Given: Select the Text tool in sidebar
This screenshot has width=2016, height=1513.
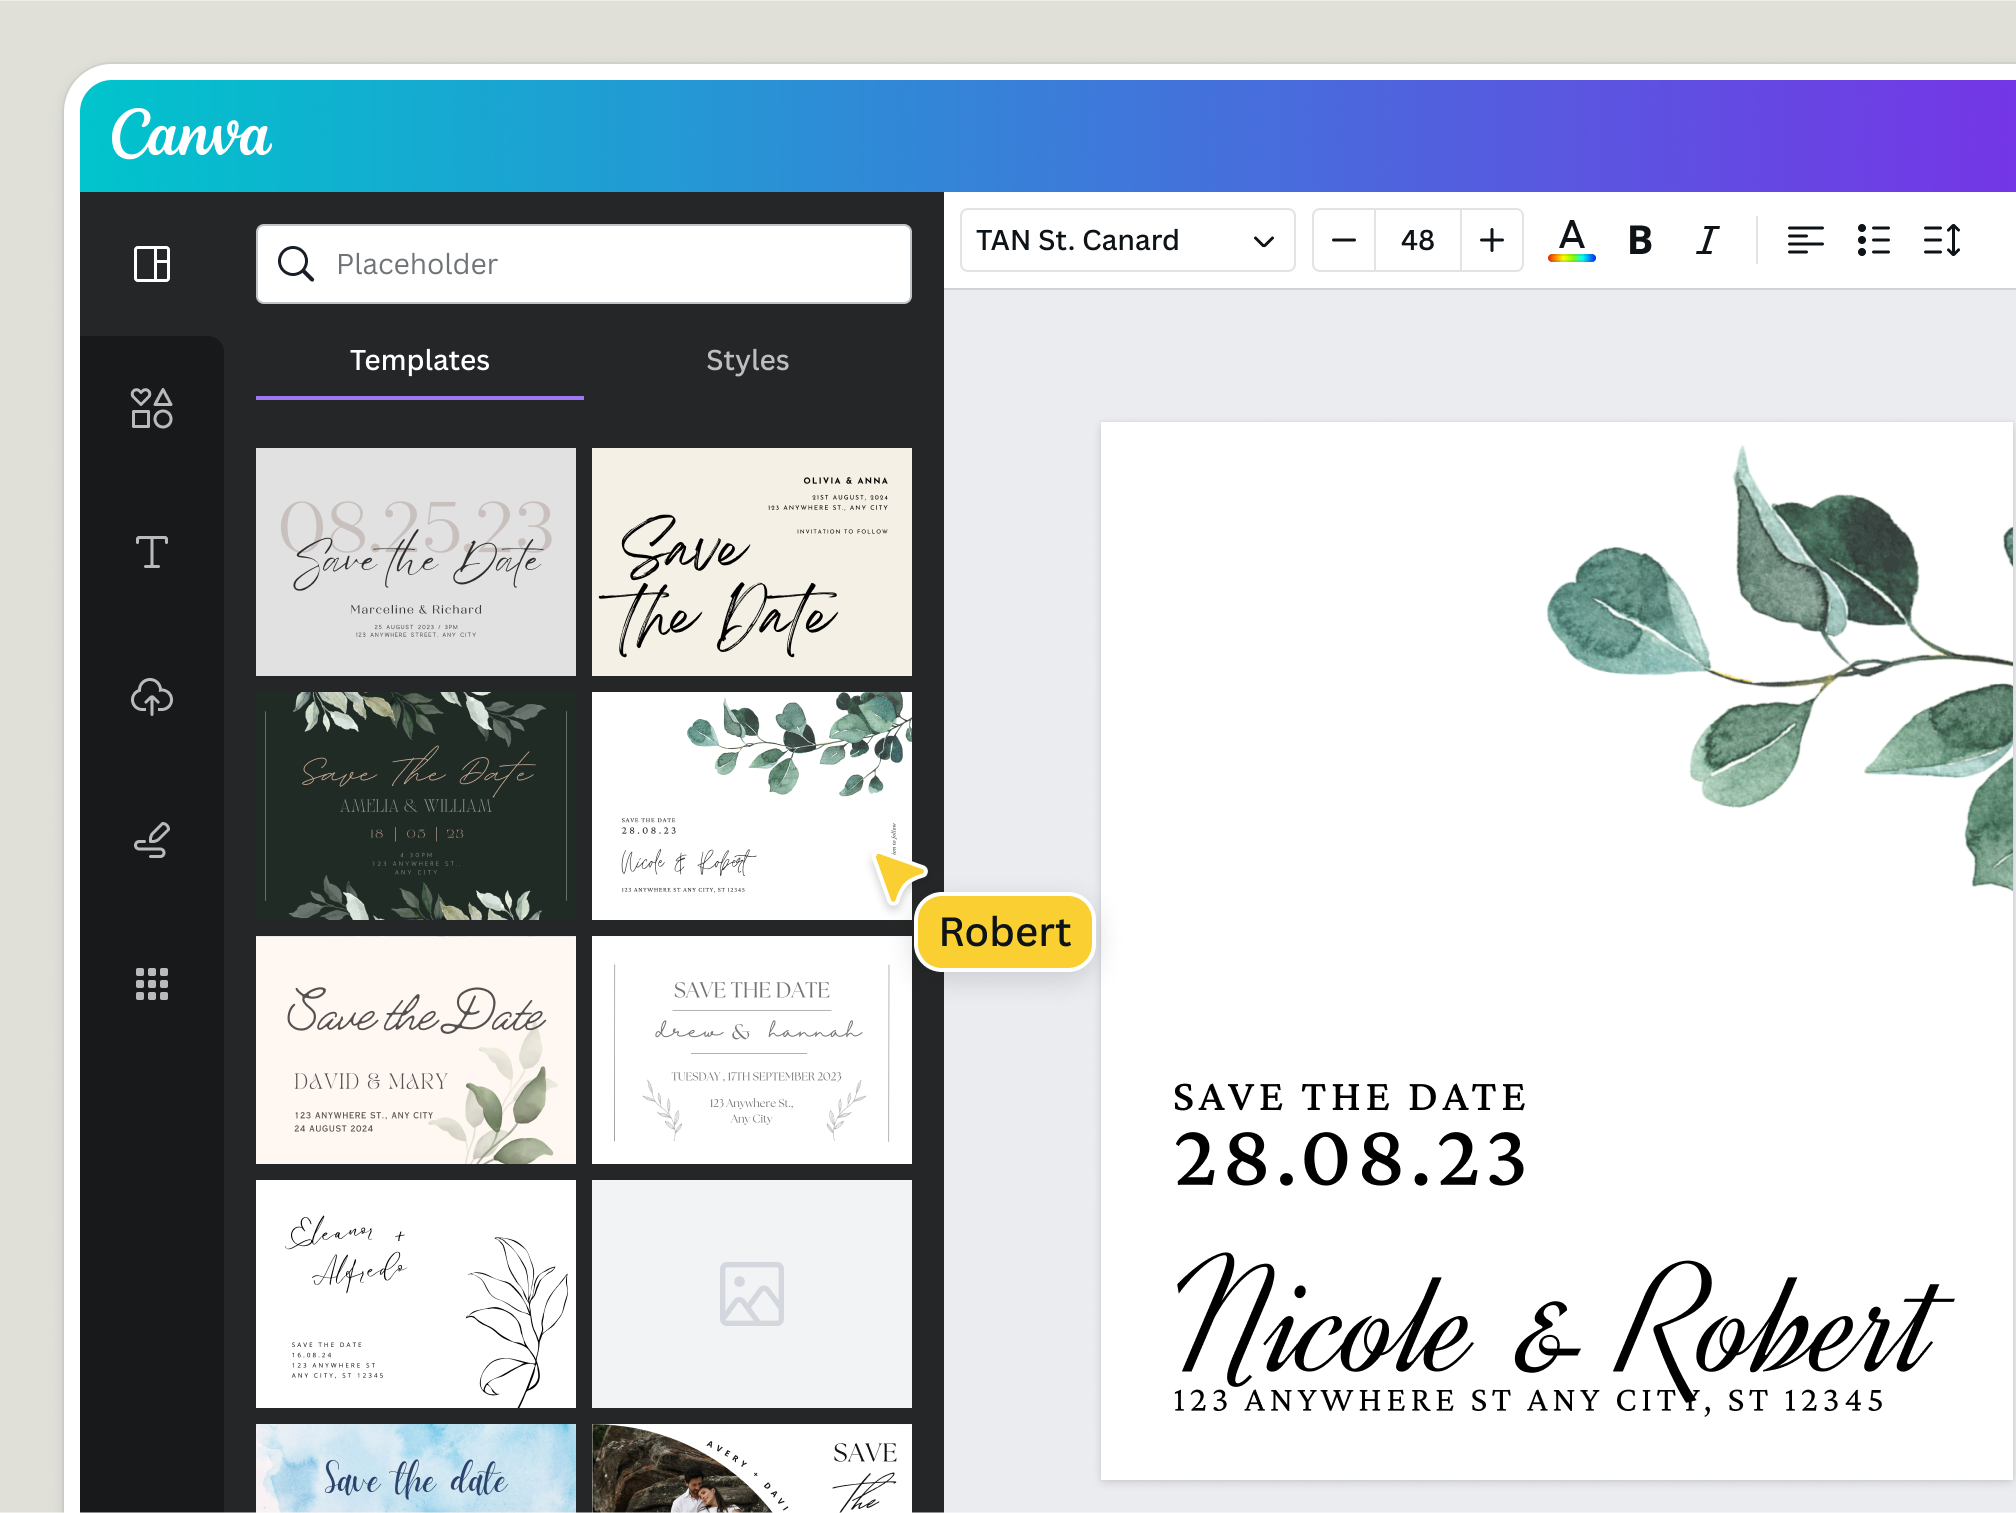Looking at the screenshot, I should tap(152, 552).
